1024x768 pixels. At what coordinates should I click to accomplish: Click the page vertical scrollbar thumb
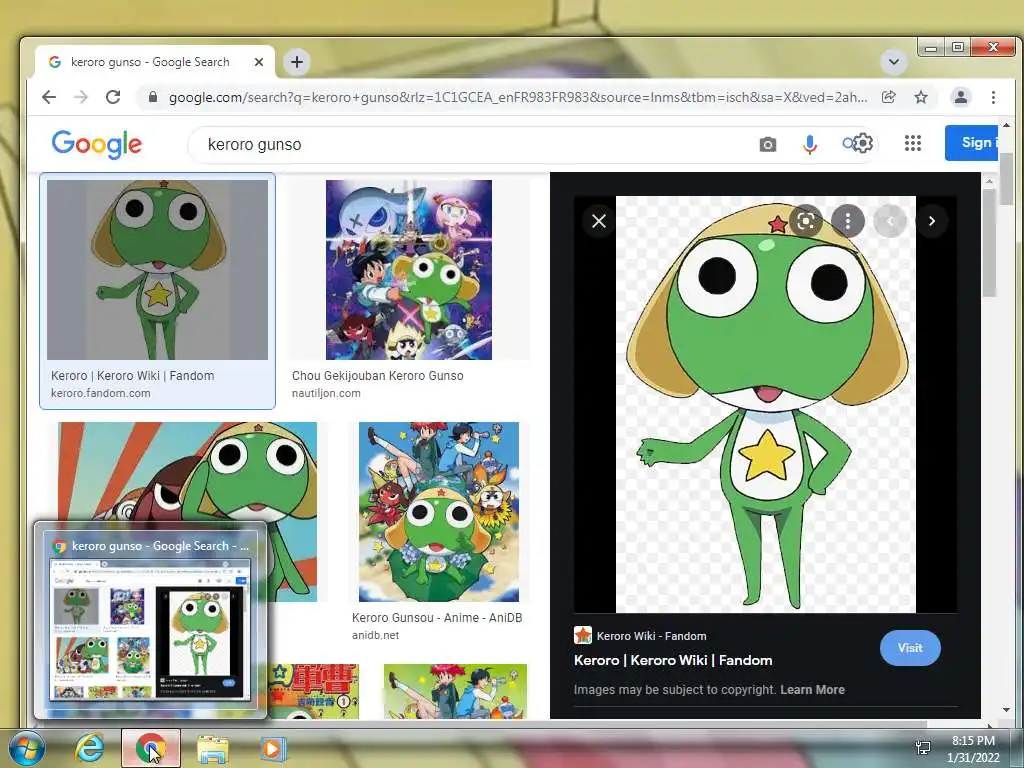[1006, 180]
